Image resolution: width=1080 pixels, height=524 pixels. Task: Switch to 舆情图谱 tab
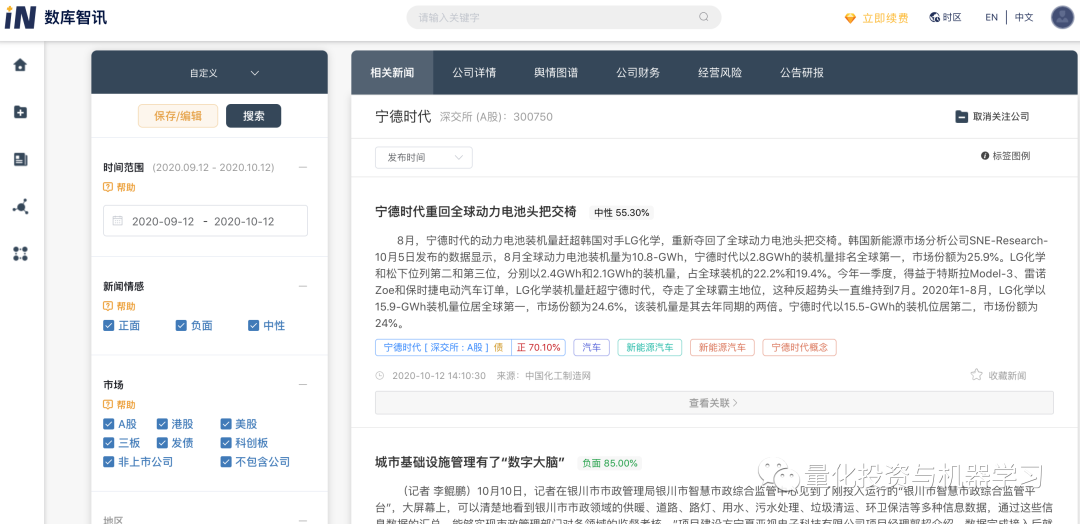coord(556,72)
